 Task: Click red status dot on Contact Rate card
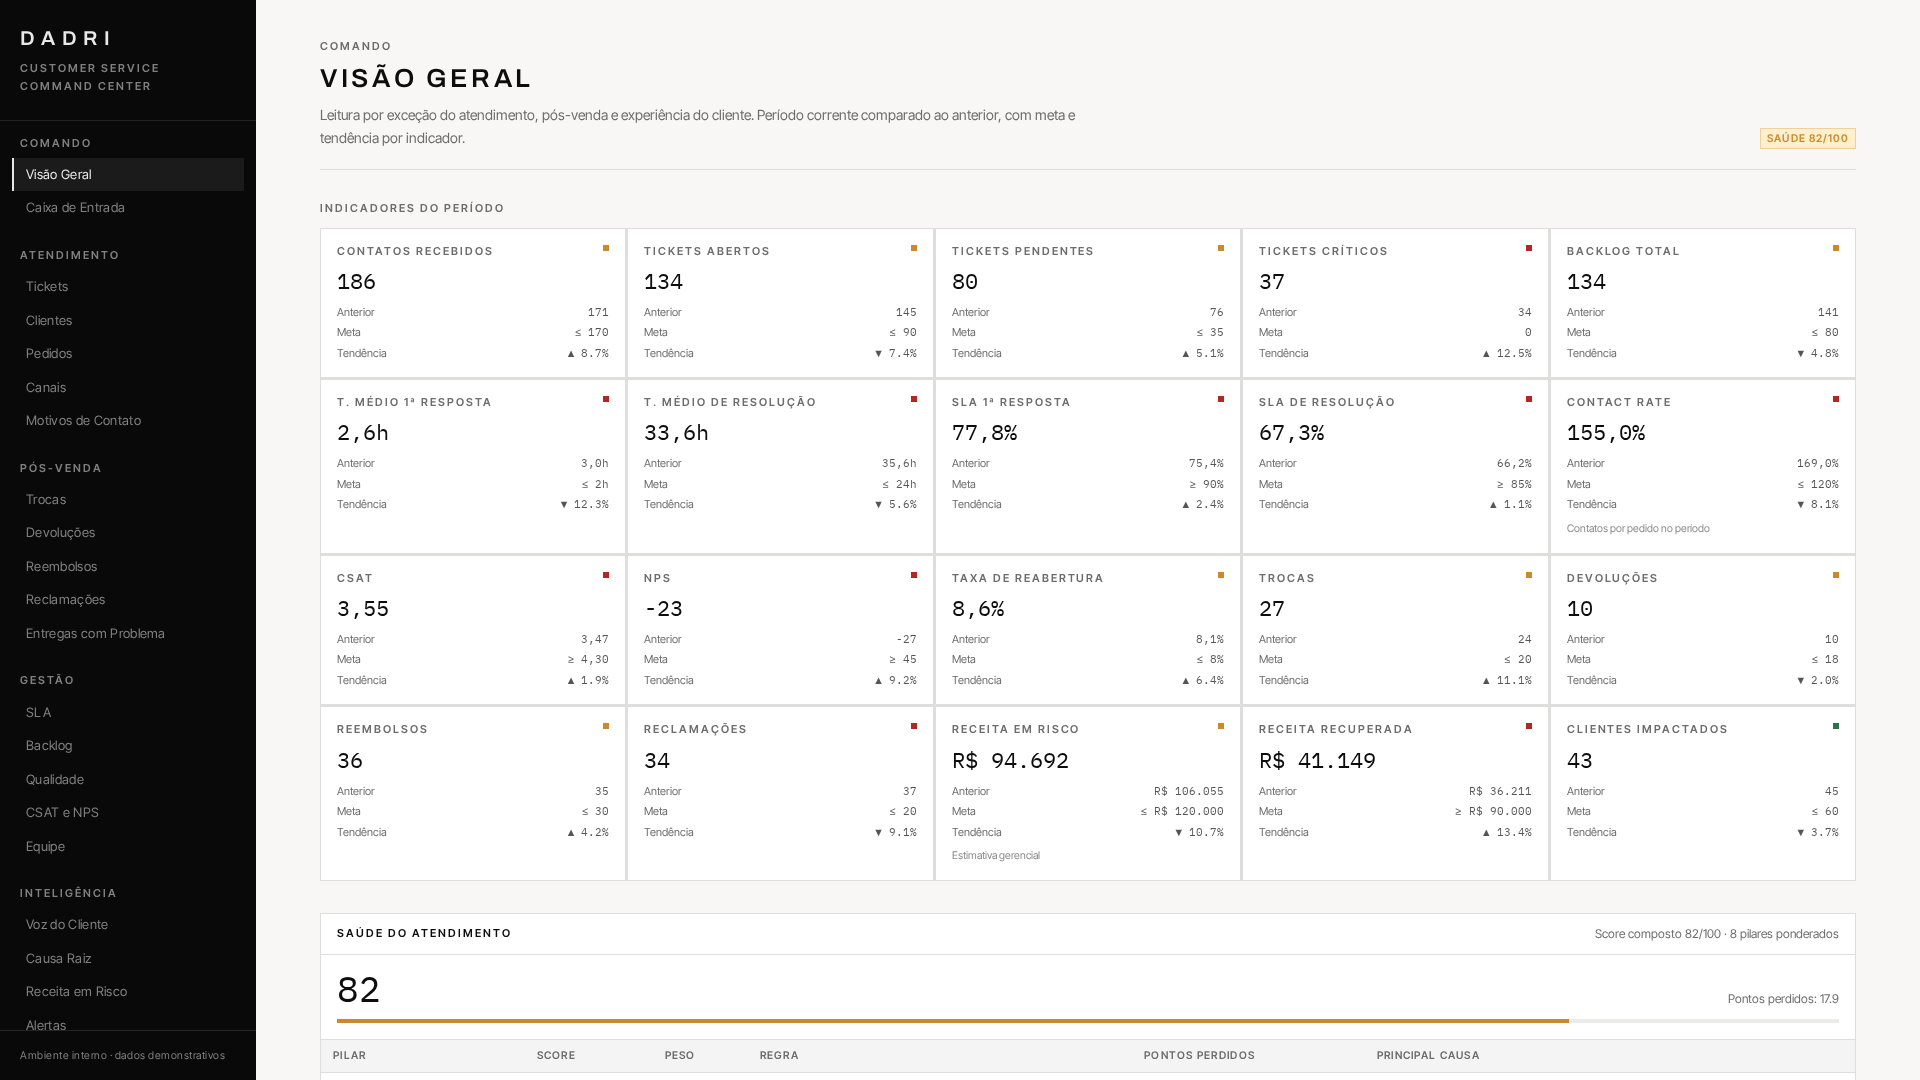click(1836, 399)
